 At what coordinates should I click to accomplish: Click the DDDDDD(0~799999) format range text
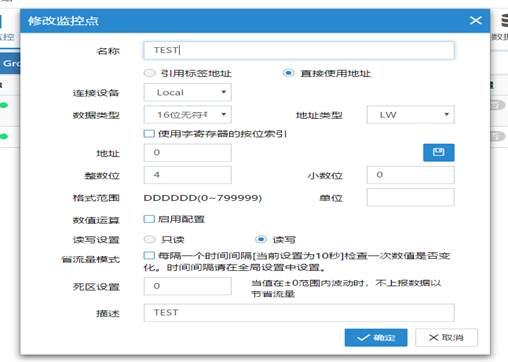pos(203,198)
